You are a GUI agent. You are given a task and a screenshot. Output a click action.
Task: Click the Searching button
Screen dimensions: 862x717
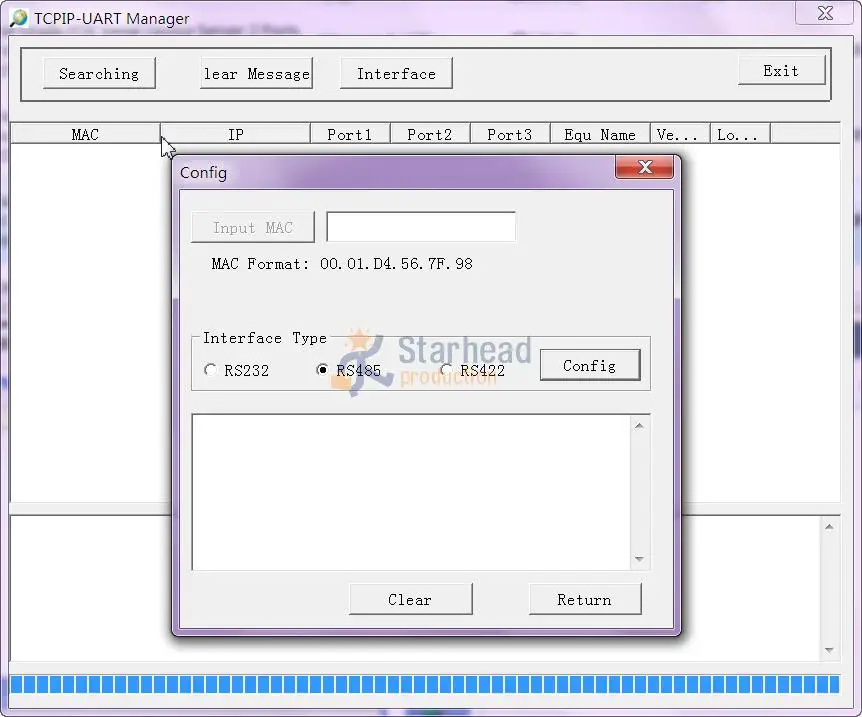[x=100, y=73]
